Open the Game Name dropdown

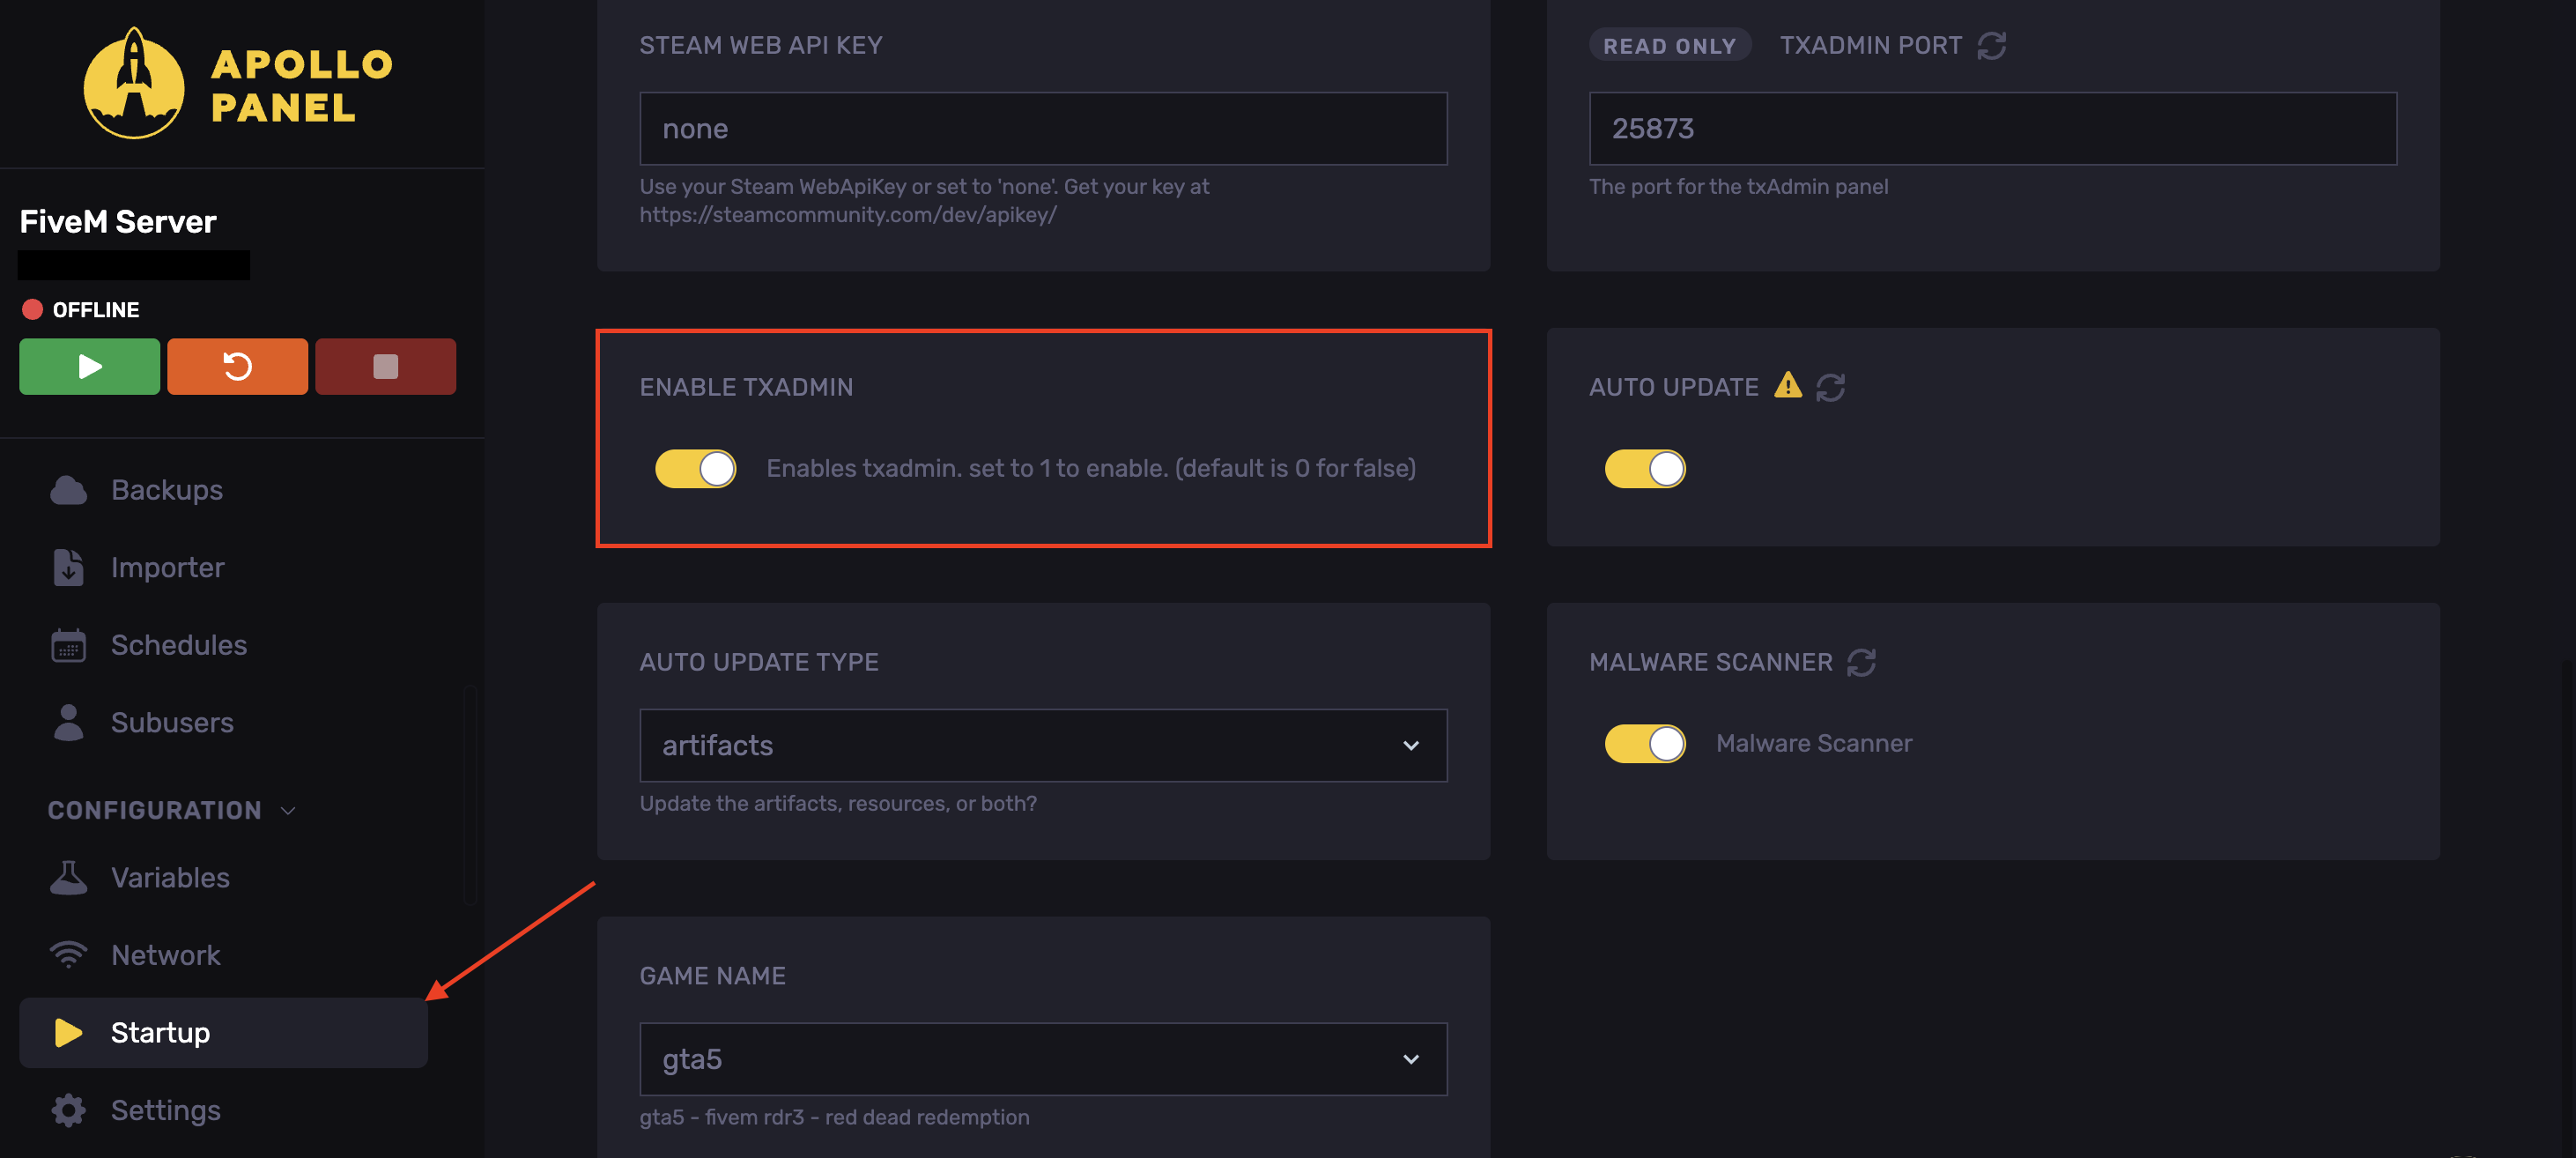click(1043, 1059)
